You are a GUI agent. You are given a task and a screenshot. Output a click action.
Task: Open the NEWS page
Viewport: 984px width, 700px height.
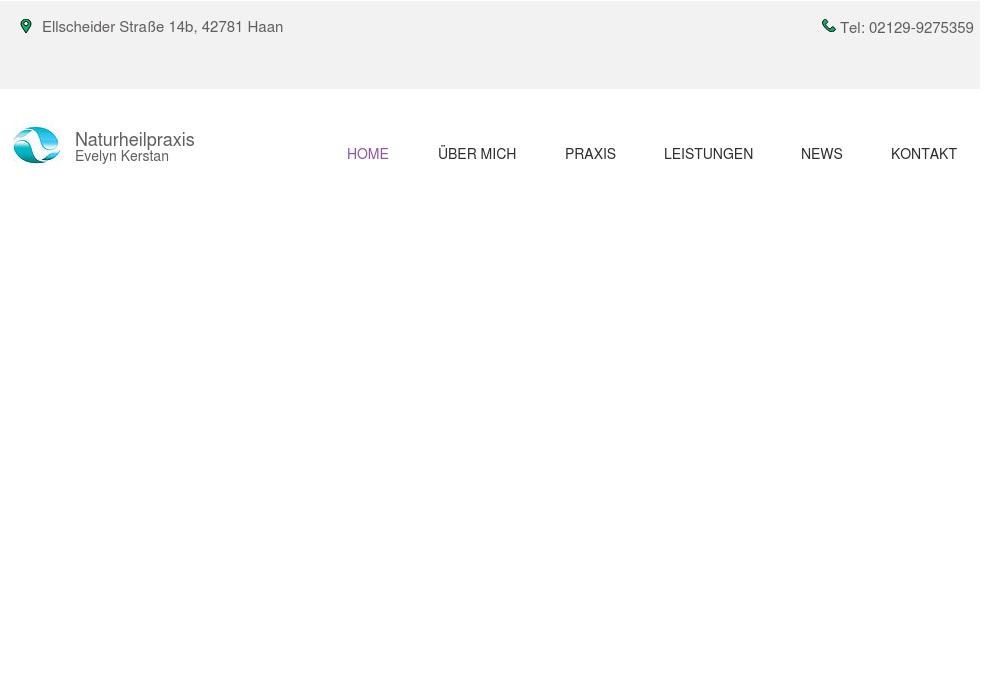click(821, 154)
